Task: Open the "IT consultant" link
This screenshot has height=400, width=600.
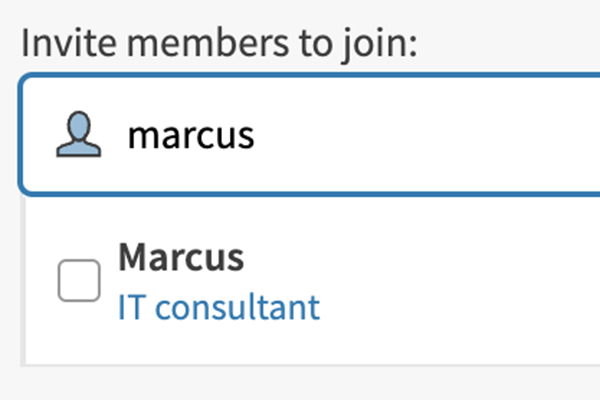Action: [x=219, y=307]
